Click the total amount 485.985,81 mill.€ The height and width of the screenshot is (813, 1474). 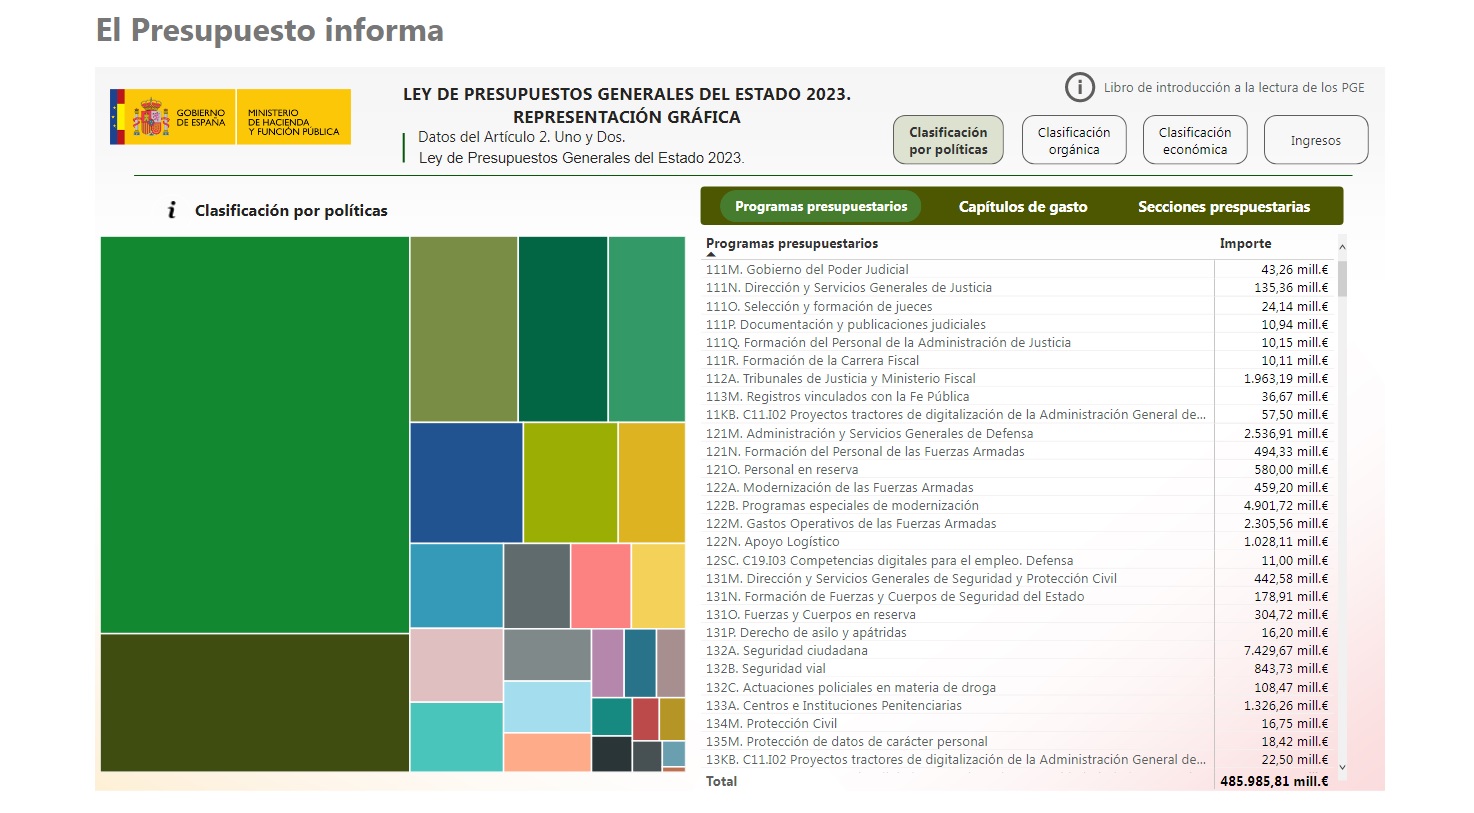click(x=1274, y=781)
